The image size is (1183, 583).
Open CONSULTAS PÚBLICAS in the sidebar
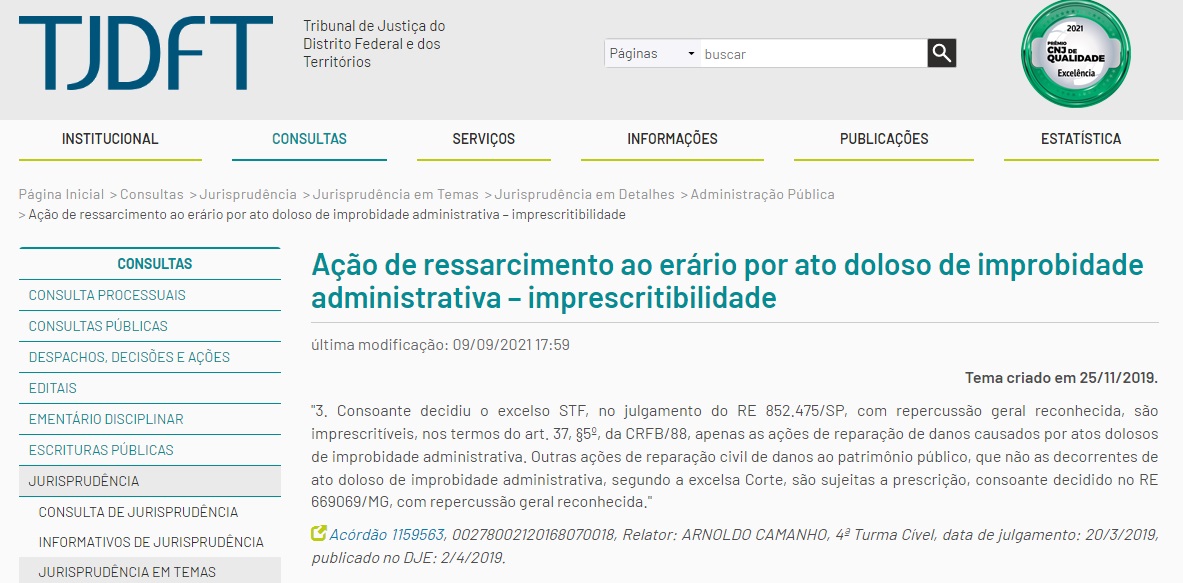[x=149, y=326]
